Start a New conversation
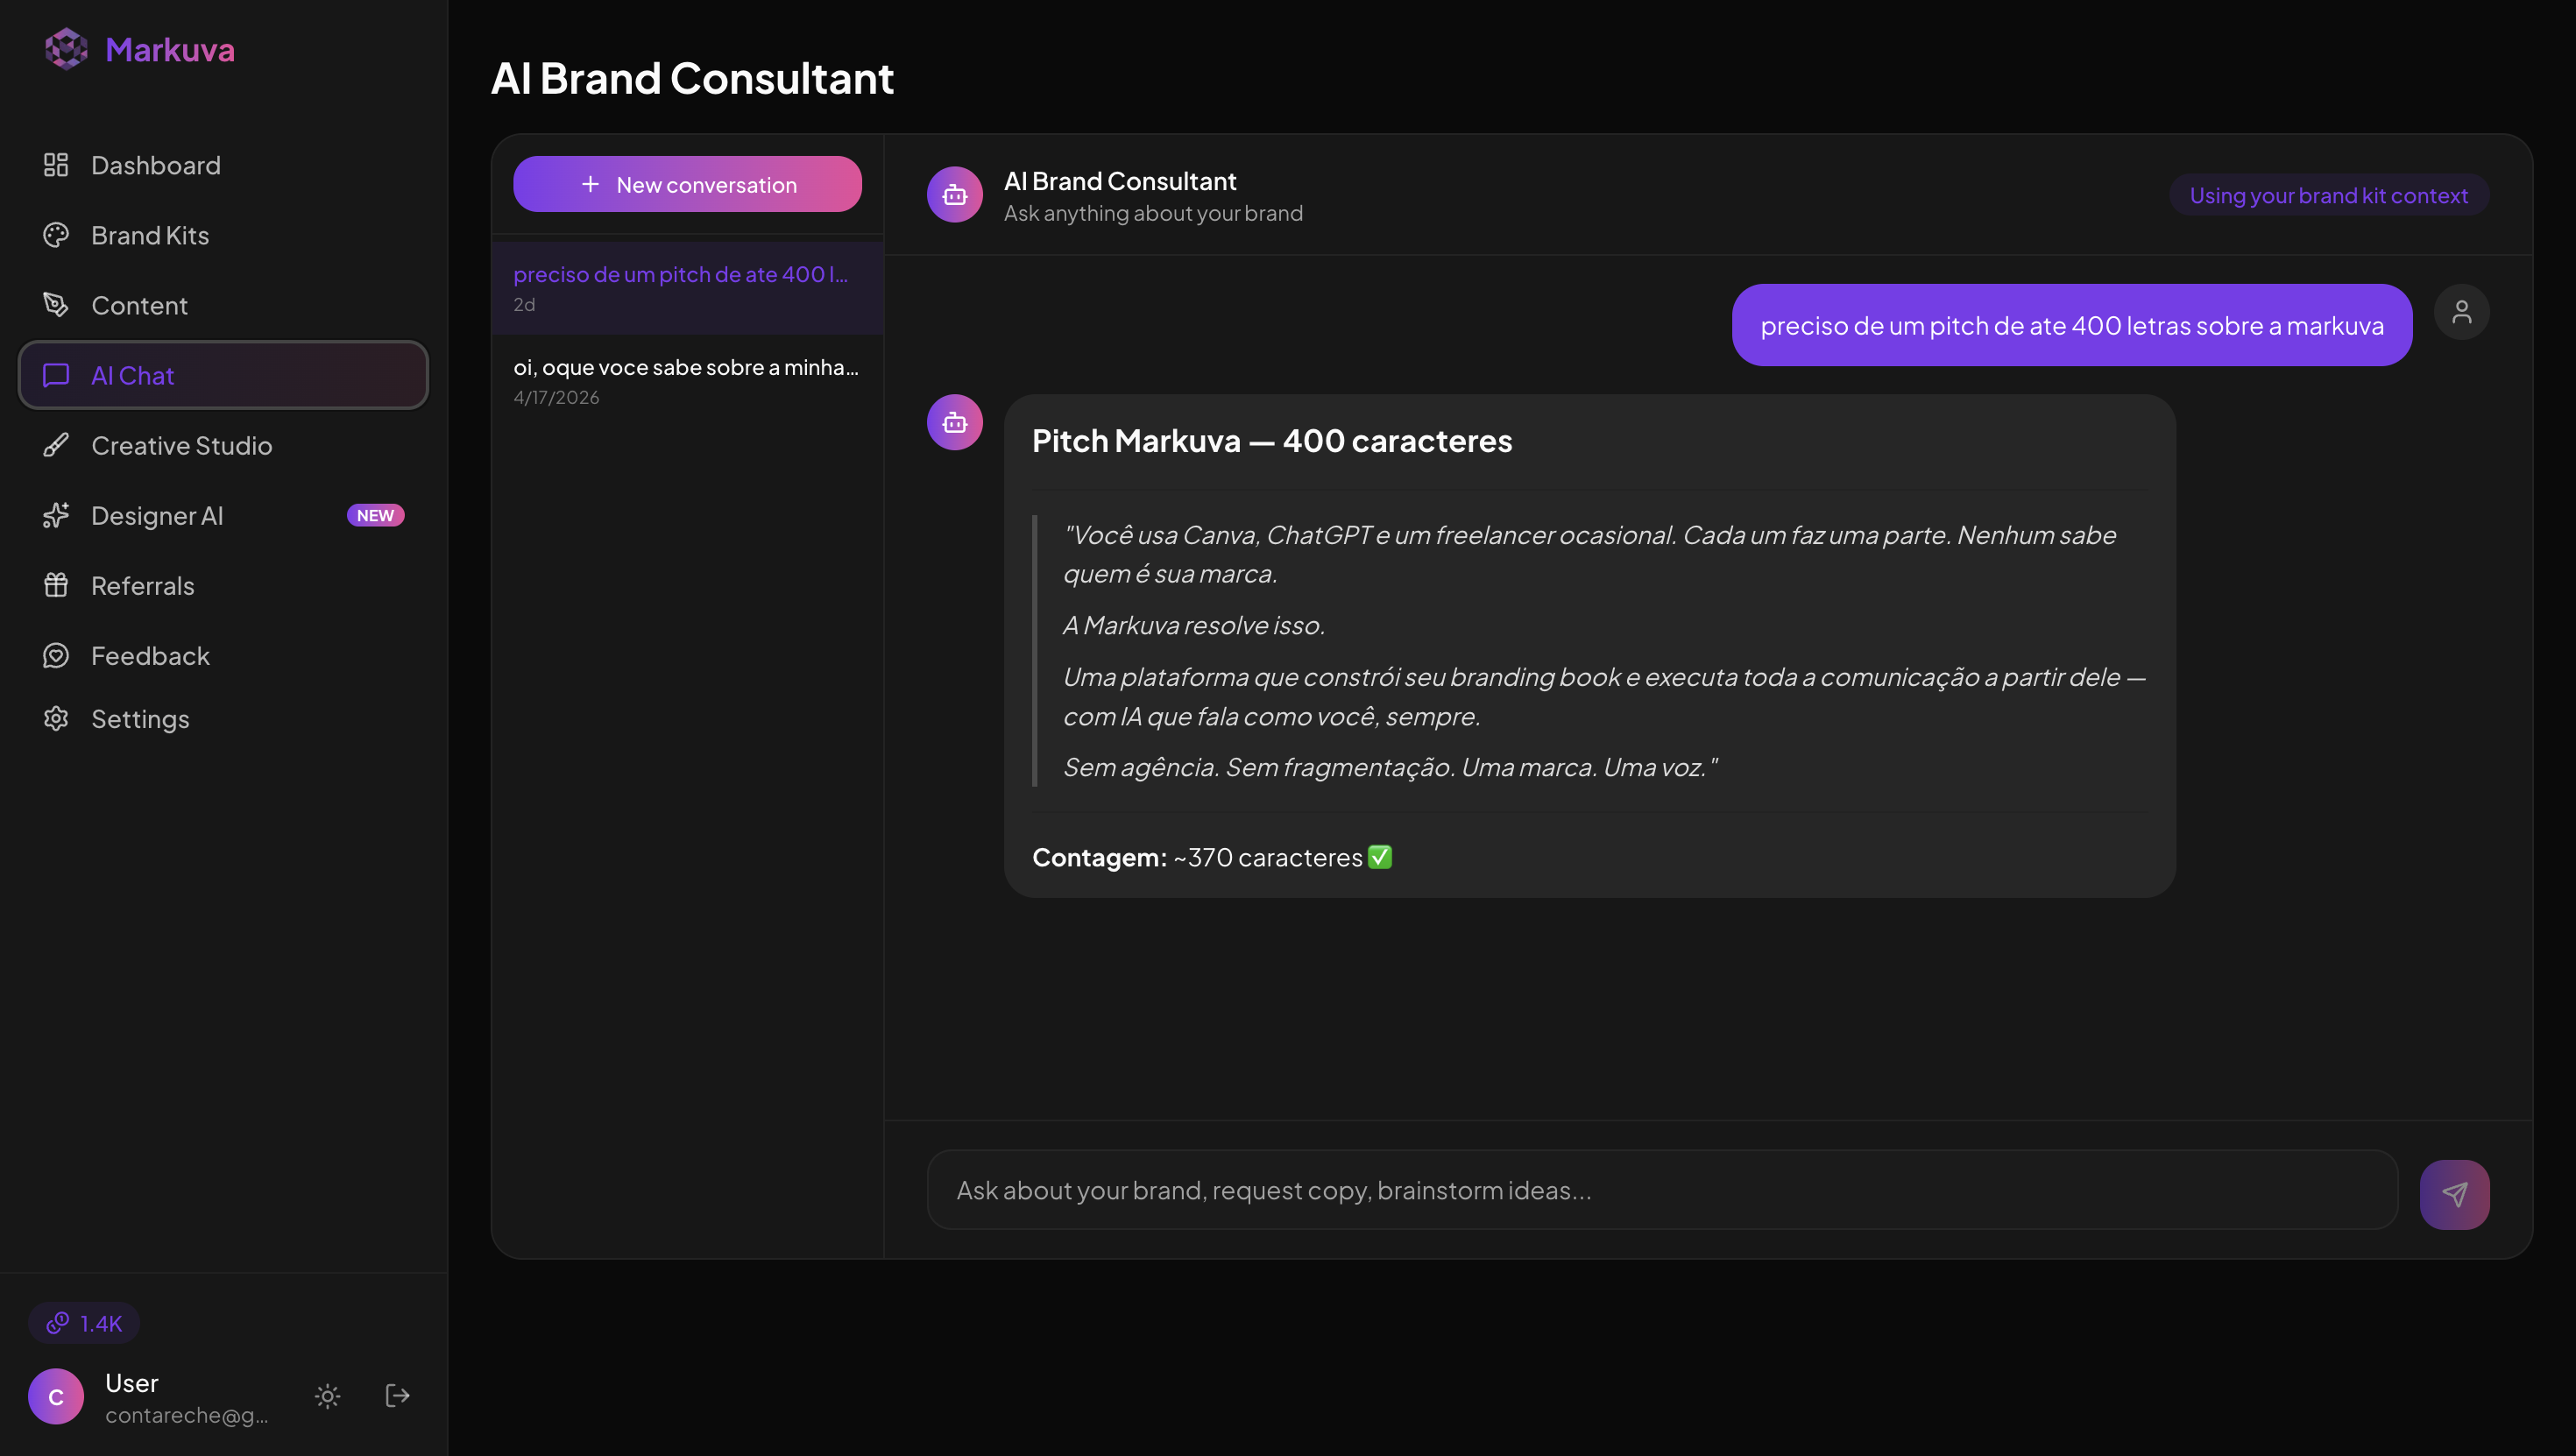The image size is (2576, 1456). pos(687,184)
